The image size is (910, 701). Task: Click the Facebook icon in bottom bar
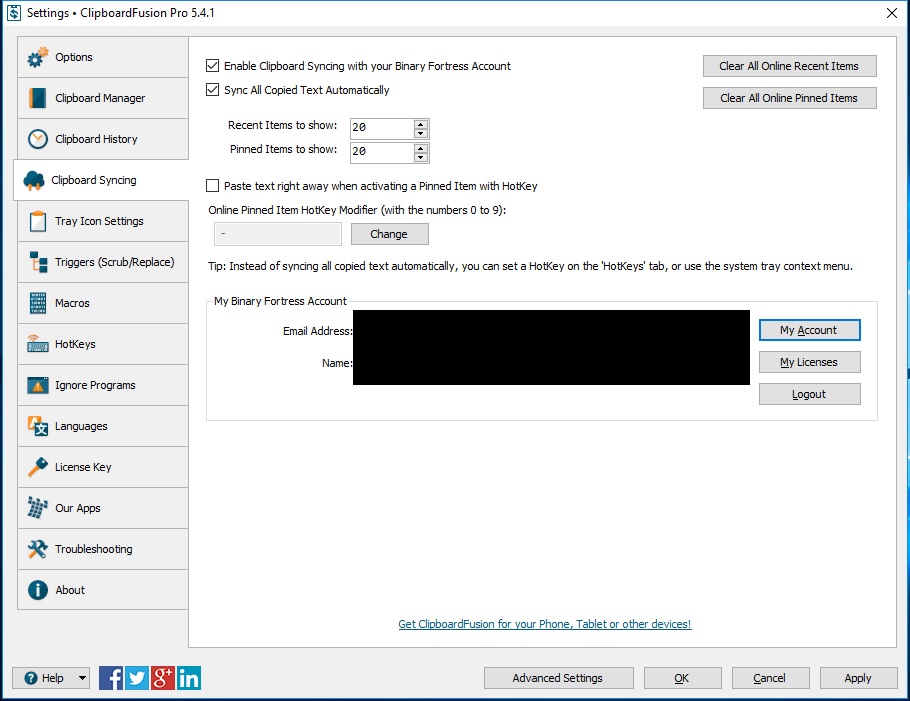point(111,678)
